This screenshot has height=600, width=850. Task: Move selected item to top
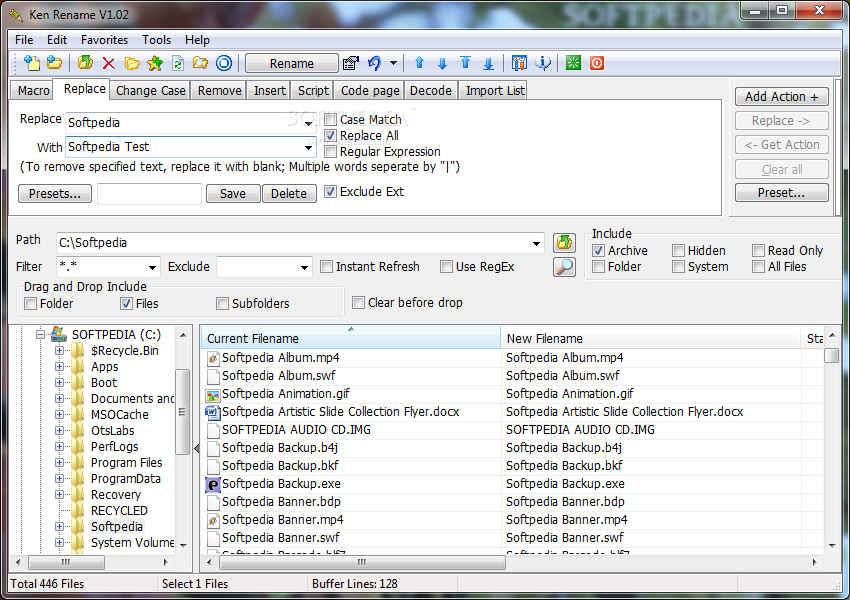[x=466, y=63]
